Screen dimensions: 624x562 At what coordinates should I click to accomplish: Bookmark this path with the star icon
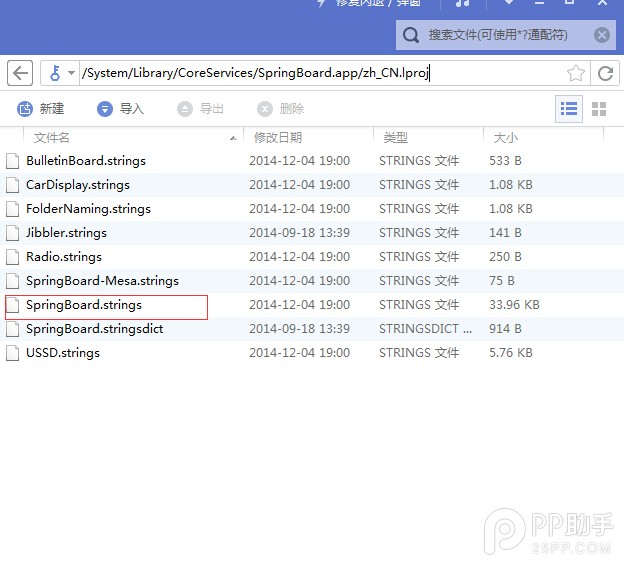(575, 73)
